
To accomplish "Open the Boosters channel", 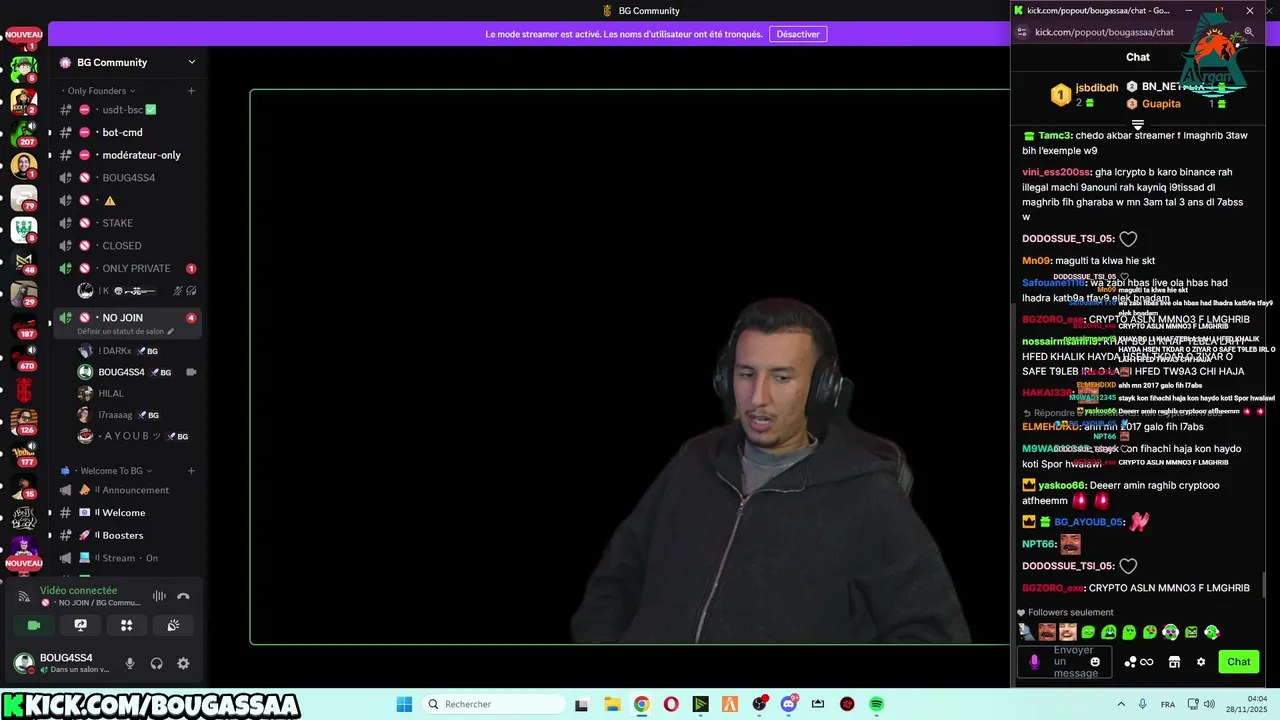I will click(127, 535).
